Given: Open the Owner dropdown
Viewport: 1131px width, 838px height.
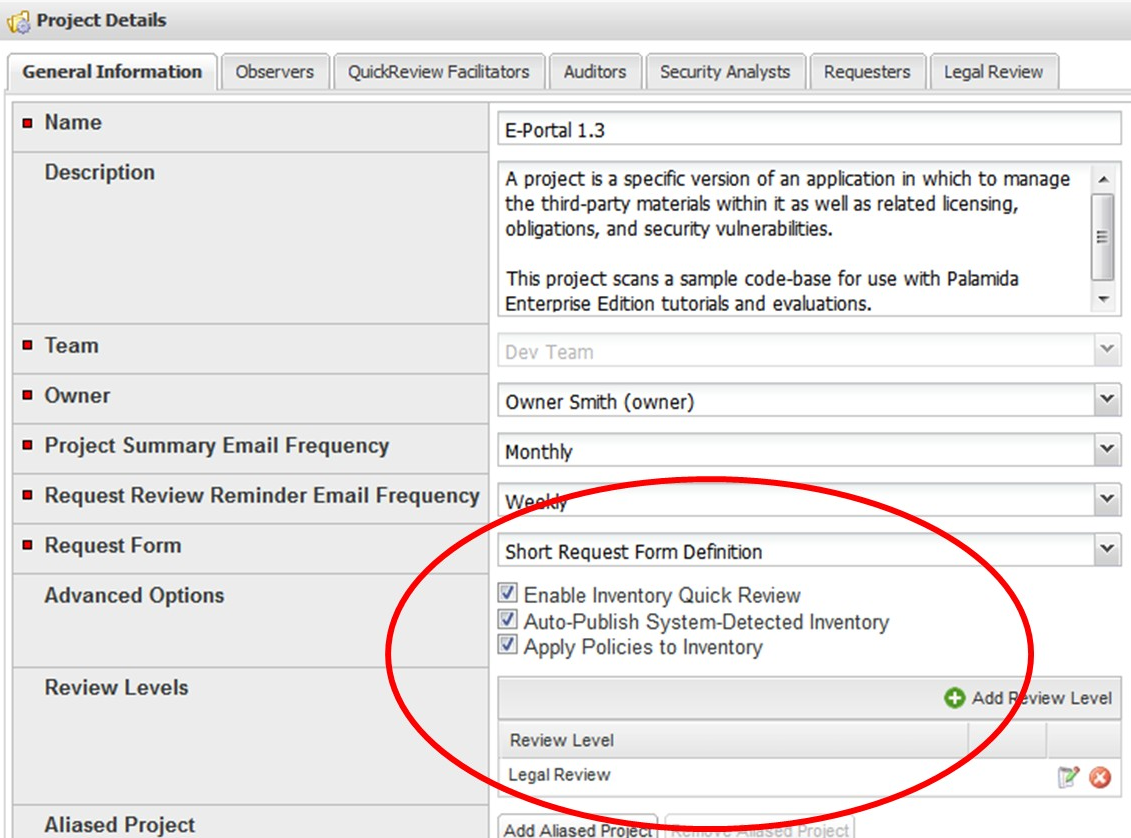Looking at the screenshot, I should (1106, 401).
